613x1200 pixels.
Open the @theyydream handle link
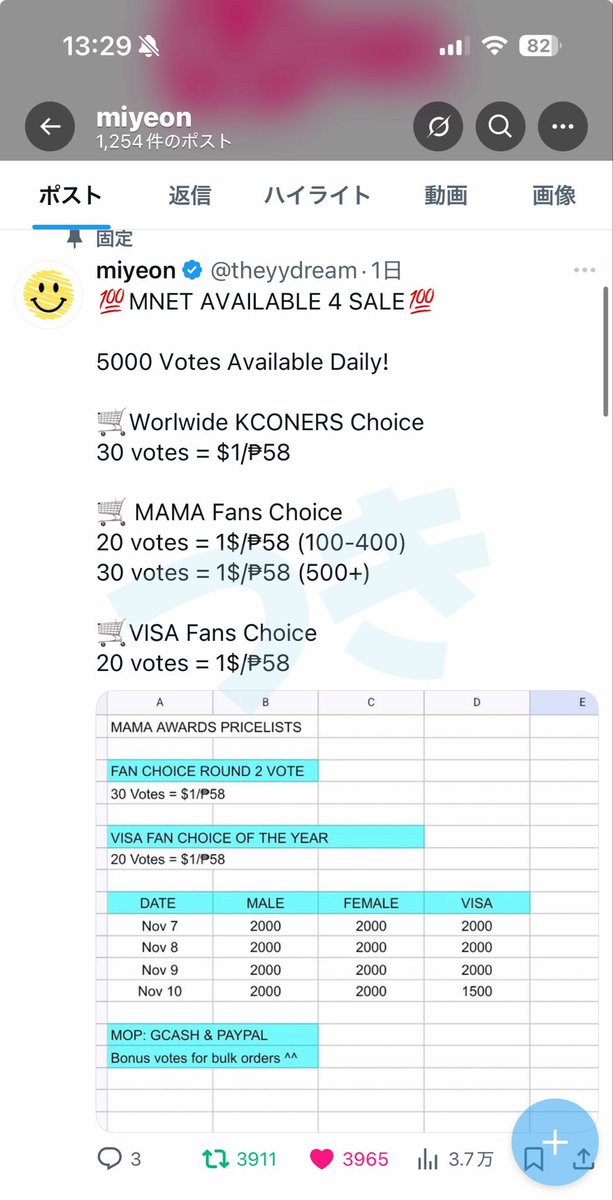(x=283, y=271)
